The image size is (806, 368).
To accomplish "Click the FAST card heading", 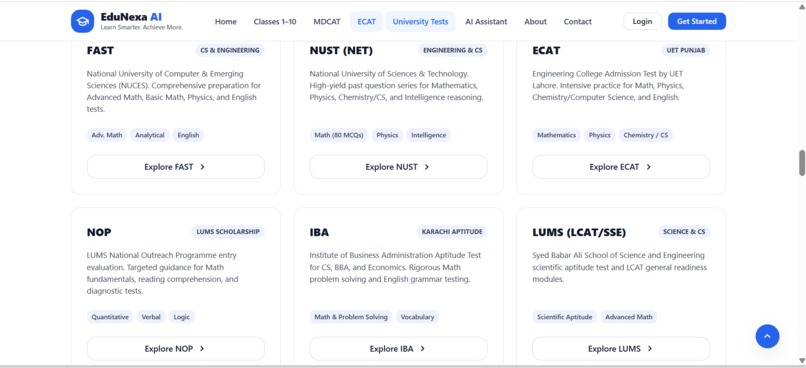I will pos(100,50).
